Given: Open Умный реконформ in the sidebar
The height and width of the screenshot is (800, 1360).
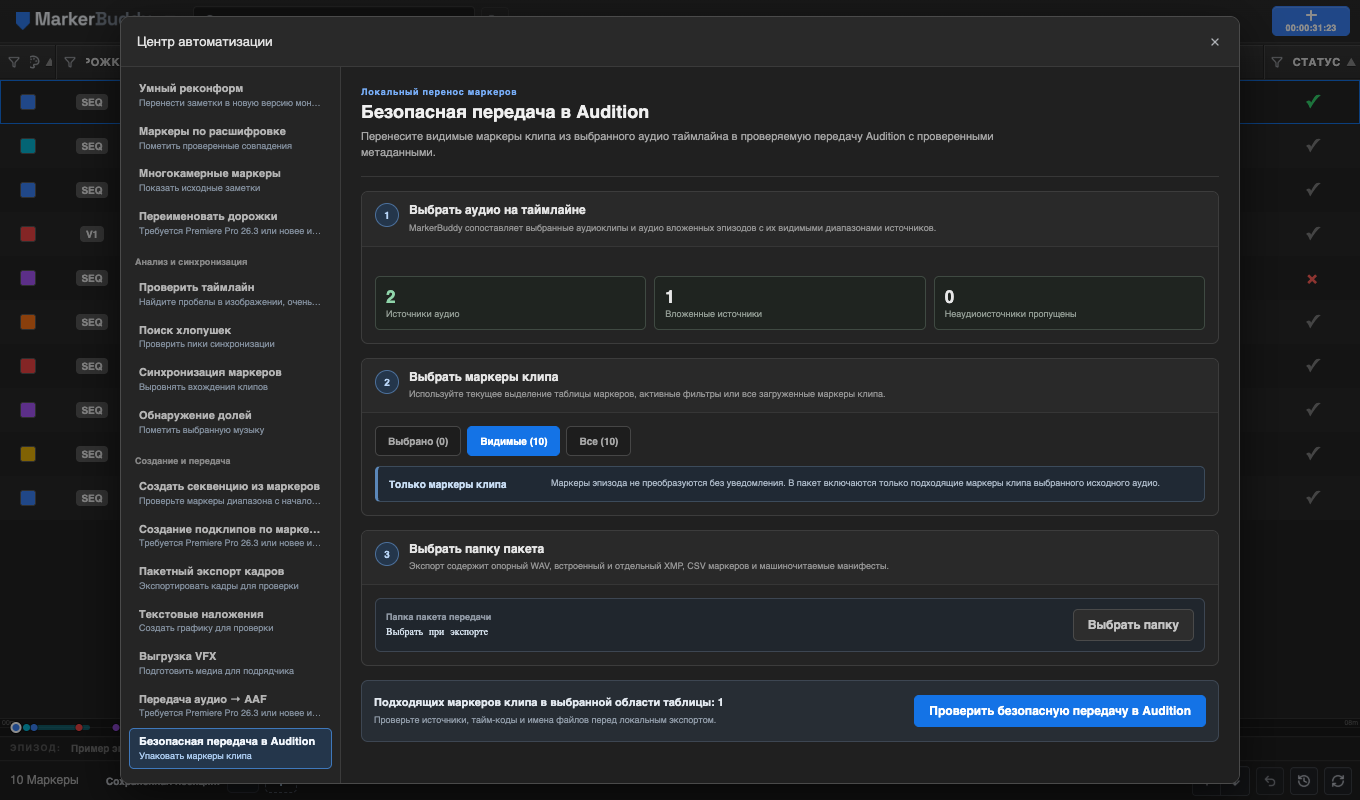Looking at the screenshot, I should click(230, 95).
